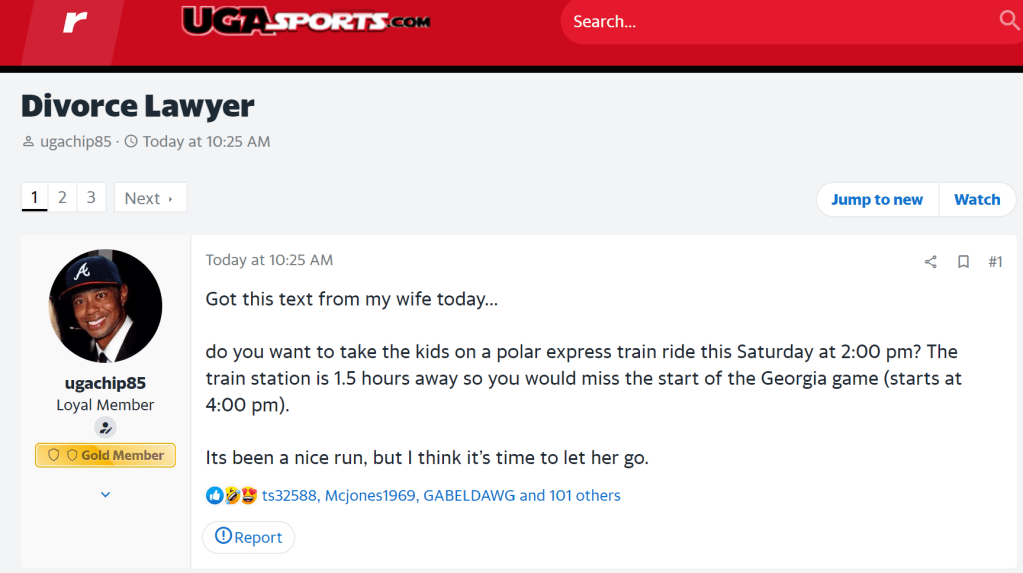
Task: Report the post
Action: point(248,537)
